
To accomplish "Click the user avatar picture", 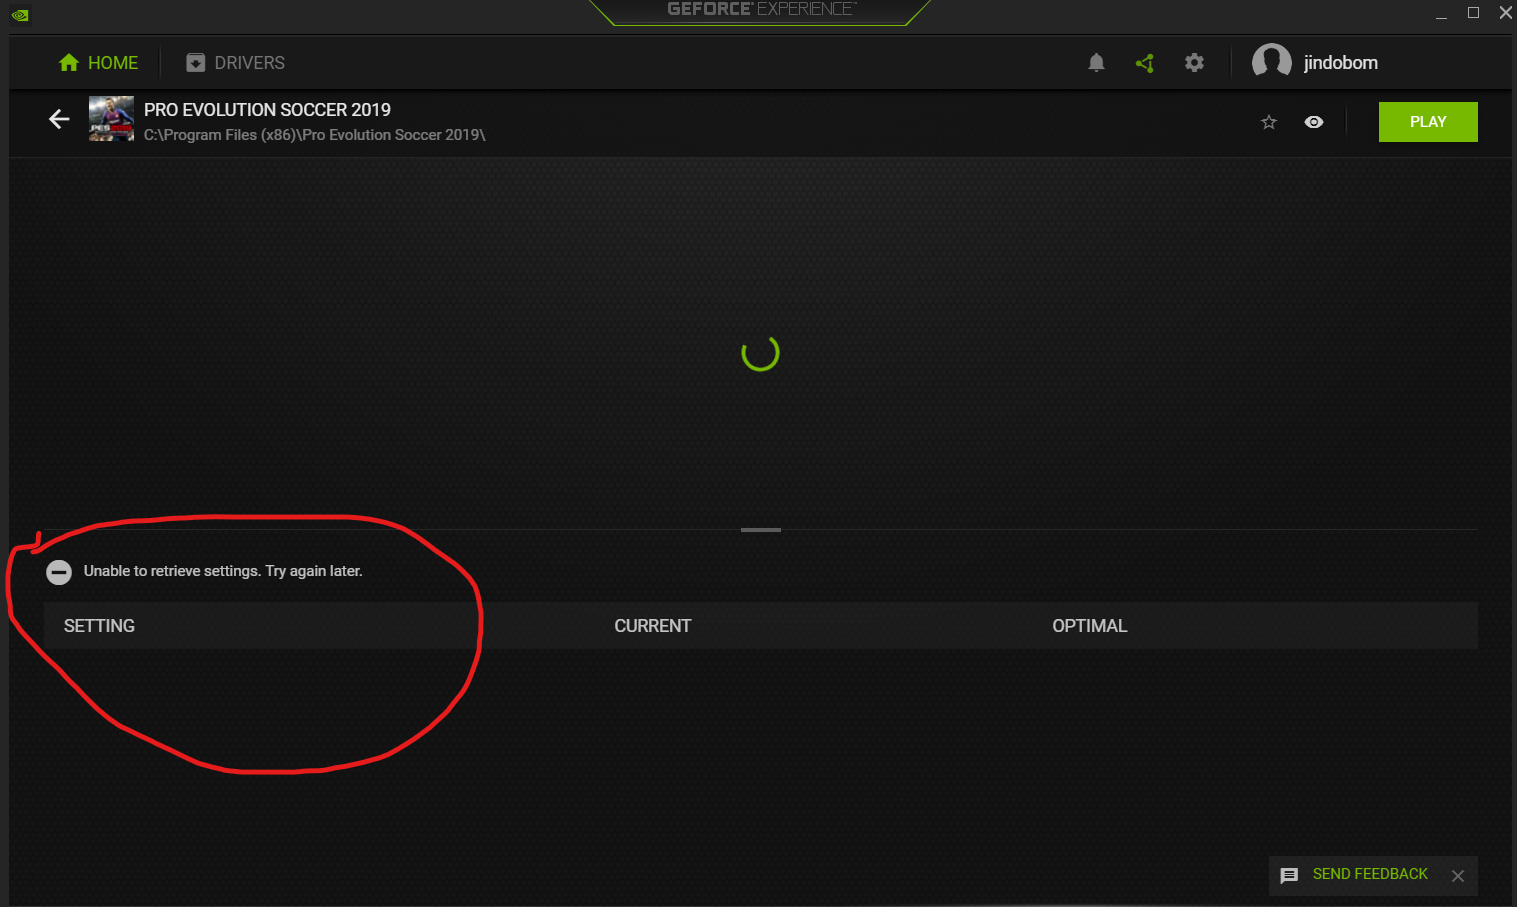I will click(1271, 62).
